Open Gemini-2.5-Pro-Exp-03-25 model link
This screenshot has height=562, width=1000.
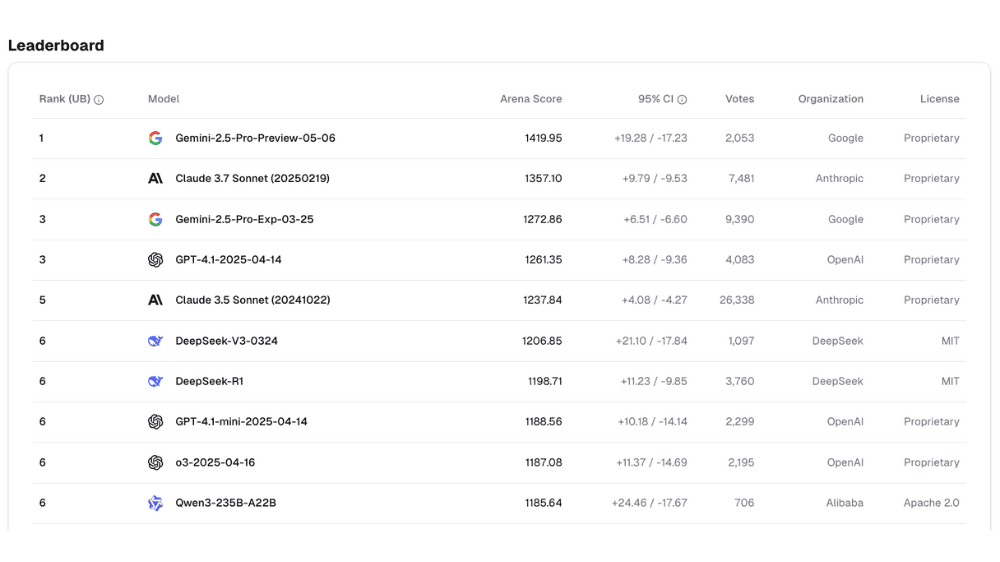pos(244,219)
